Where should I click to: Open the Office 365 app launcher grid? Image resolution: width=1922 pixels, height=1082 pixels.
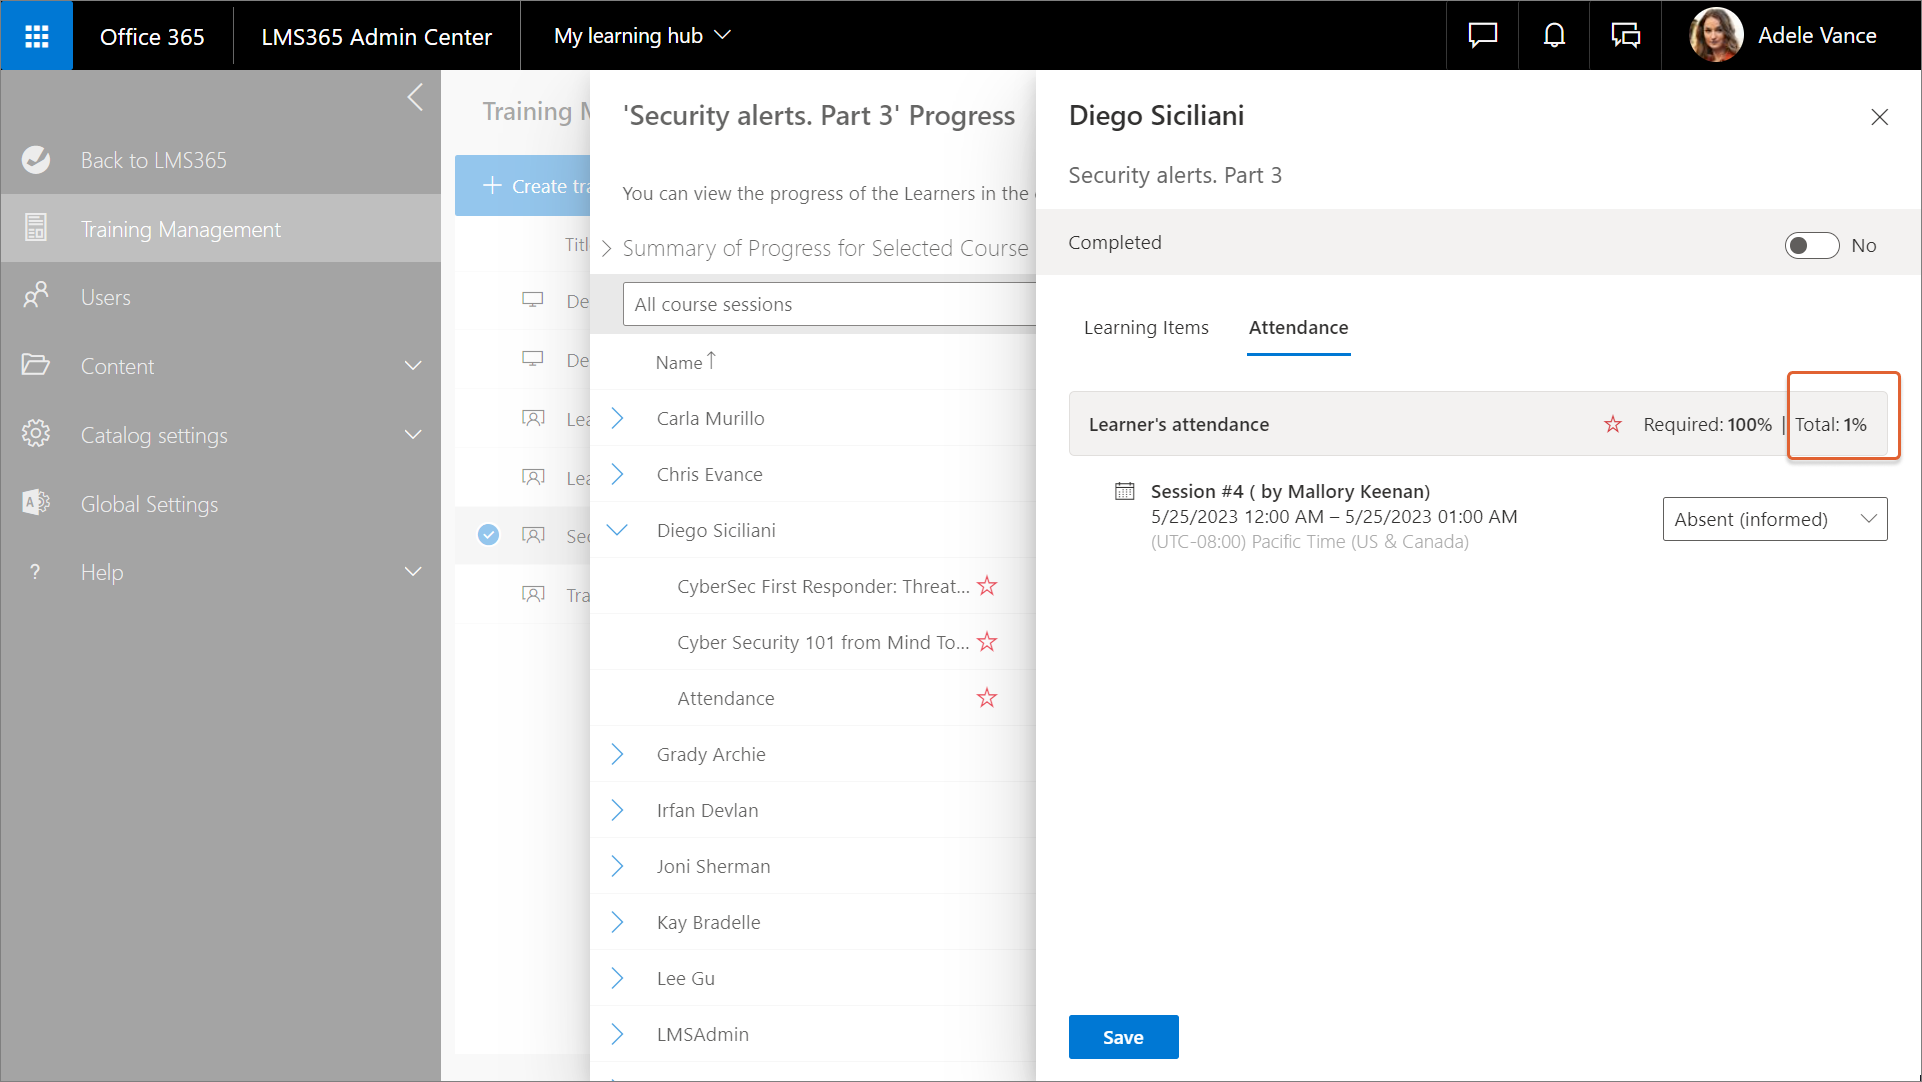(37, 36)
